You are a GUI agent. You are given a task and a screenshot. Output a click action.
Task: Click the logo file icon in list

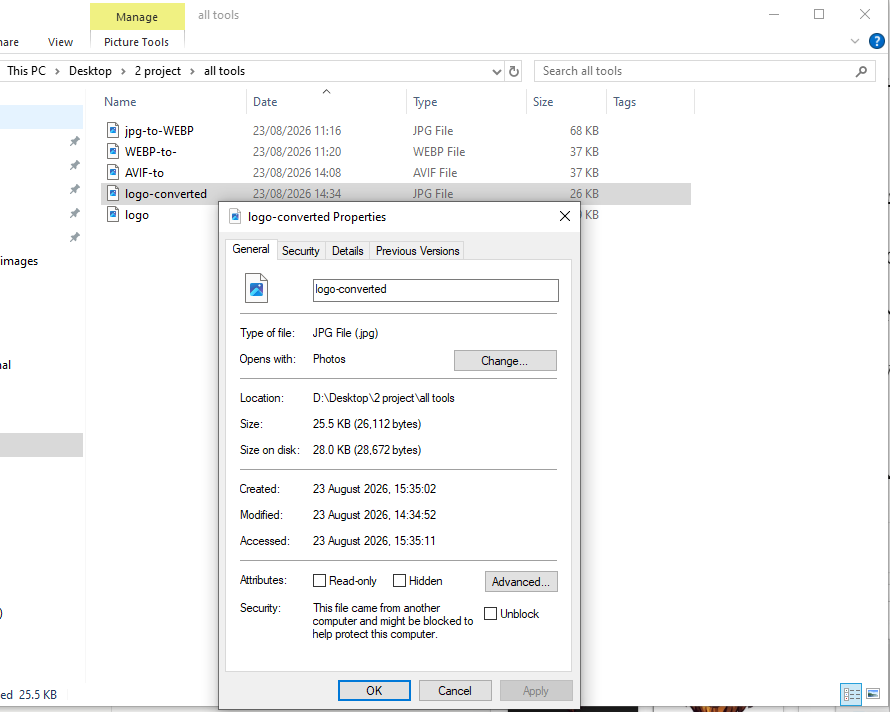[x=113, y=215]
